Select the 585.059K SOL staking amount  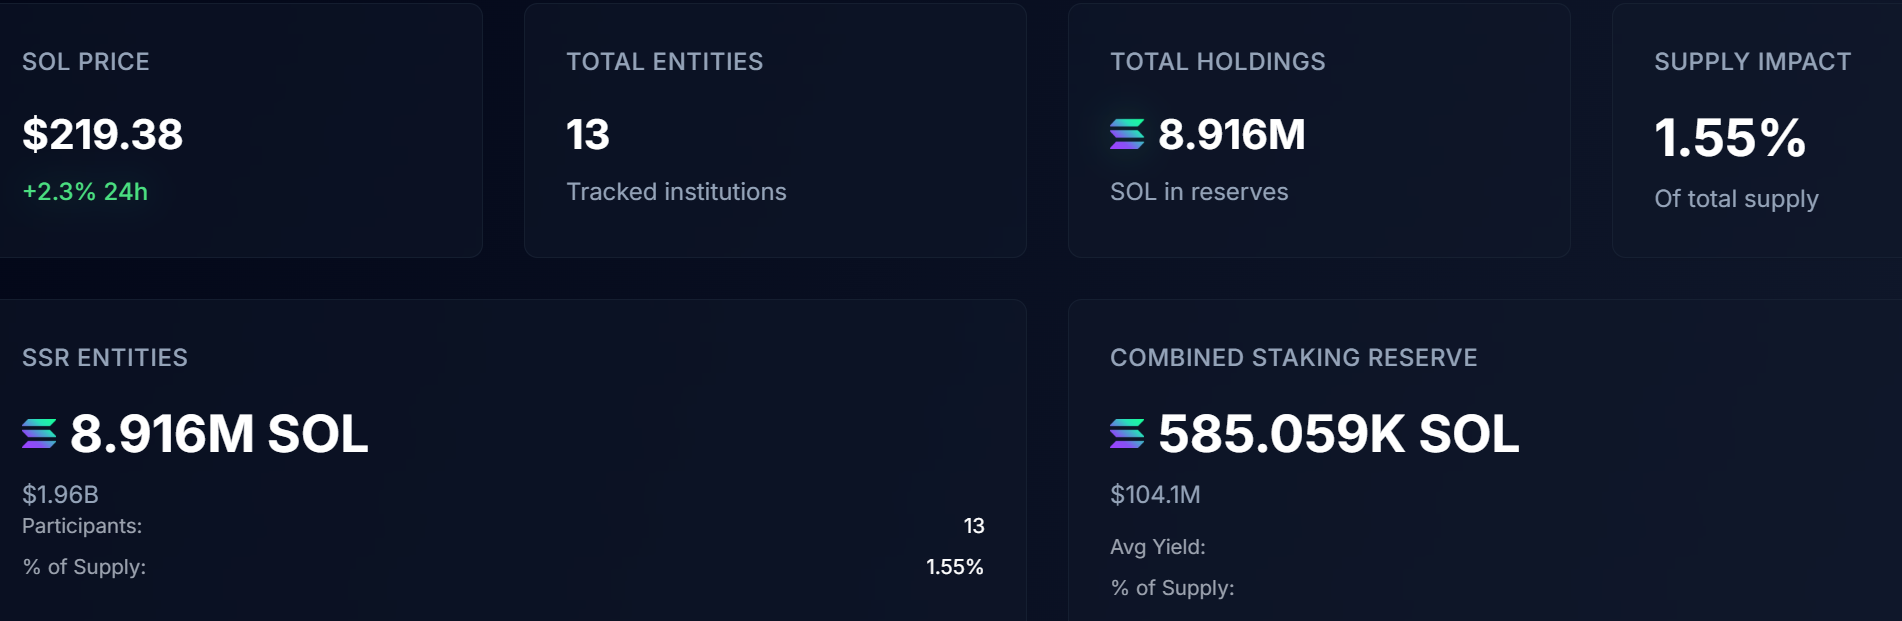(x=1337, y=434)
